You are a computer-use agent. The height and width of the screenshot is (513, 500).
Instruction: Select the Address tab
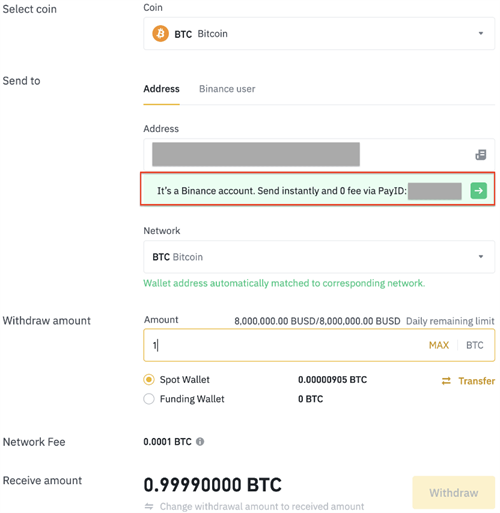(161, 89)
